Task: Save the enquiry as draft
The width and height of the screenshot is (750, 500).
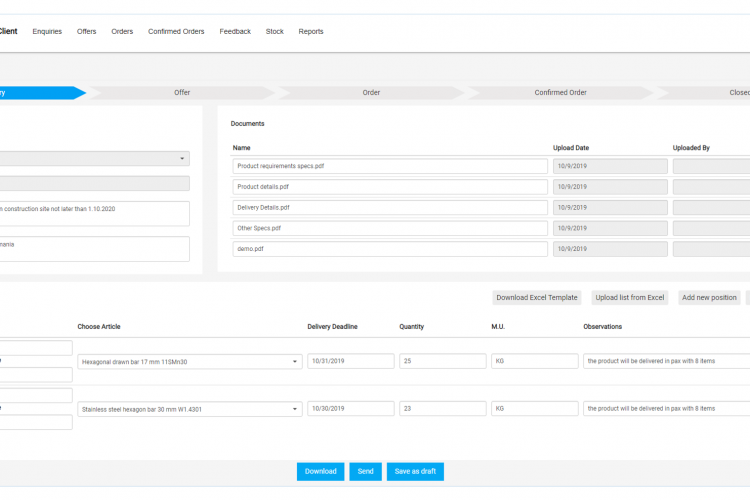Action: click(414, 471)
